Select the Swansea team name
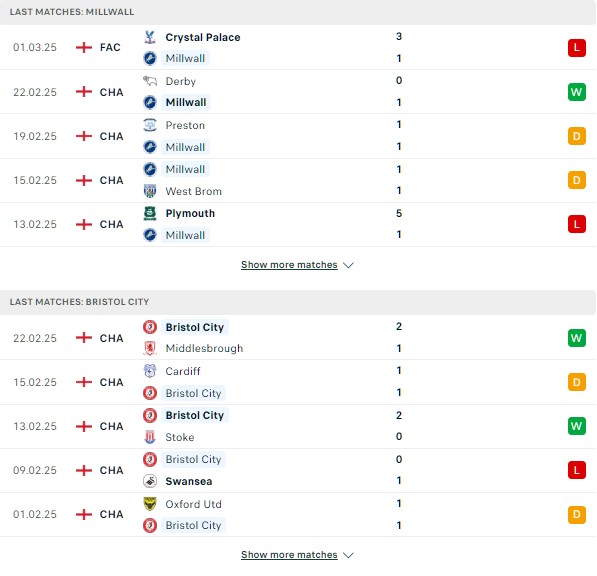 (x=189, y=481)
